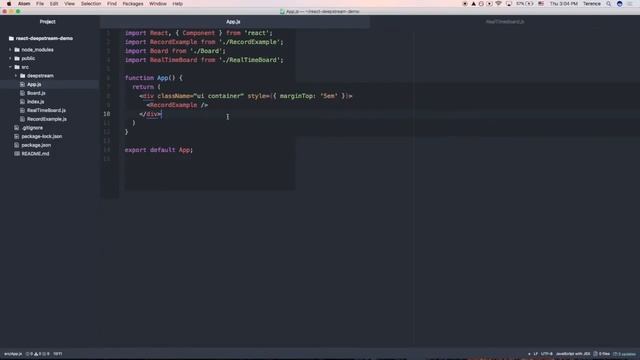Open the File menu
Image resolution: width=640 pixels, height=360 pixels.
(40, 4)
